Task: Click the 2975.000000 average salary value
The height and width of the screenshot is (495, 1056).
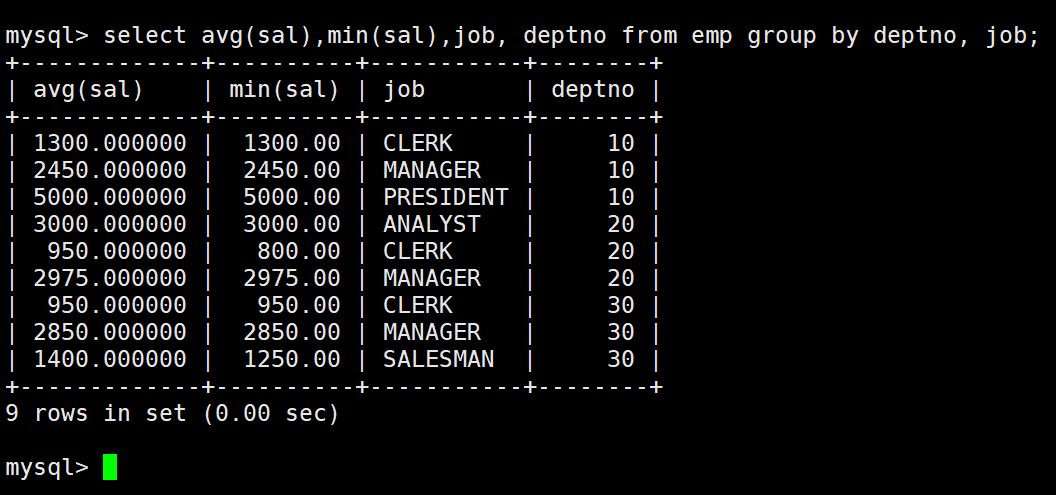Action: pos(110,278)
